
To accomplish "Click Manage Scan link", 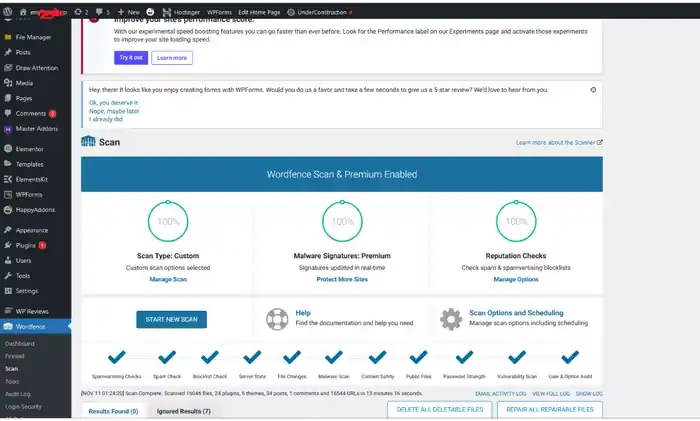I will tap(168, 279).
